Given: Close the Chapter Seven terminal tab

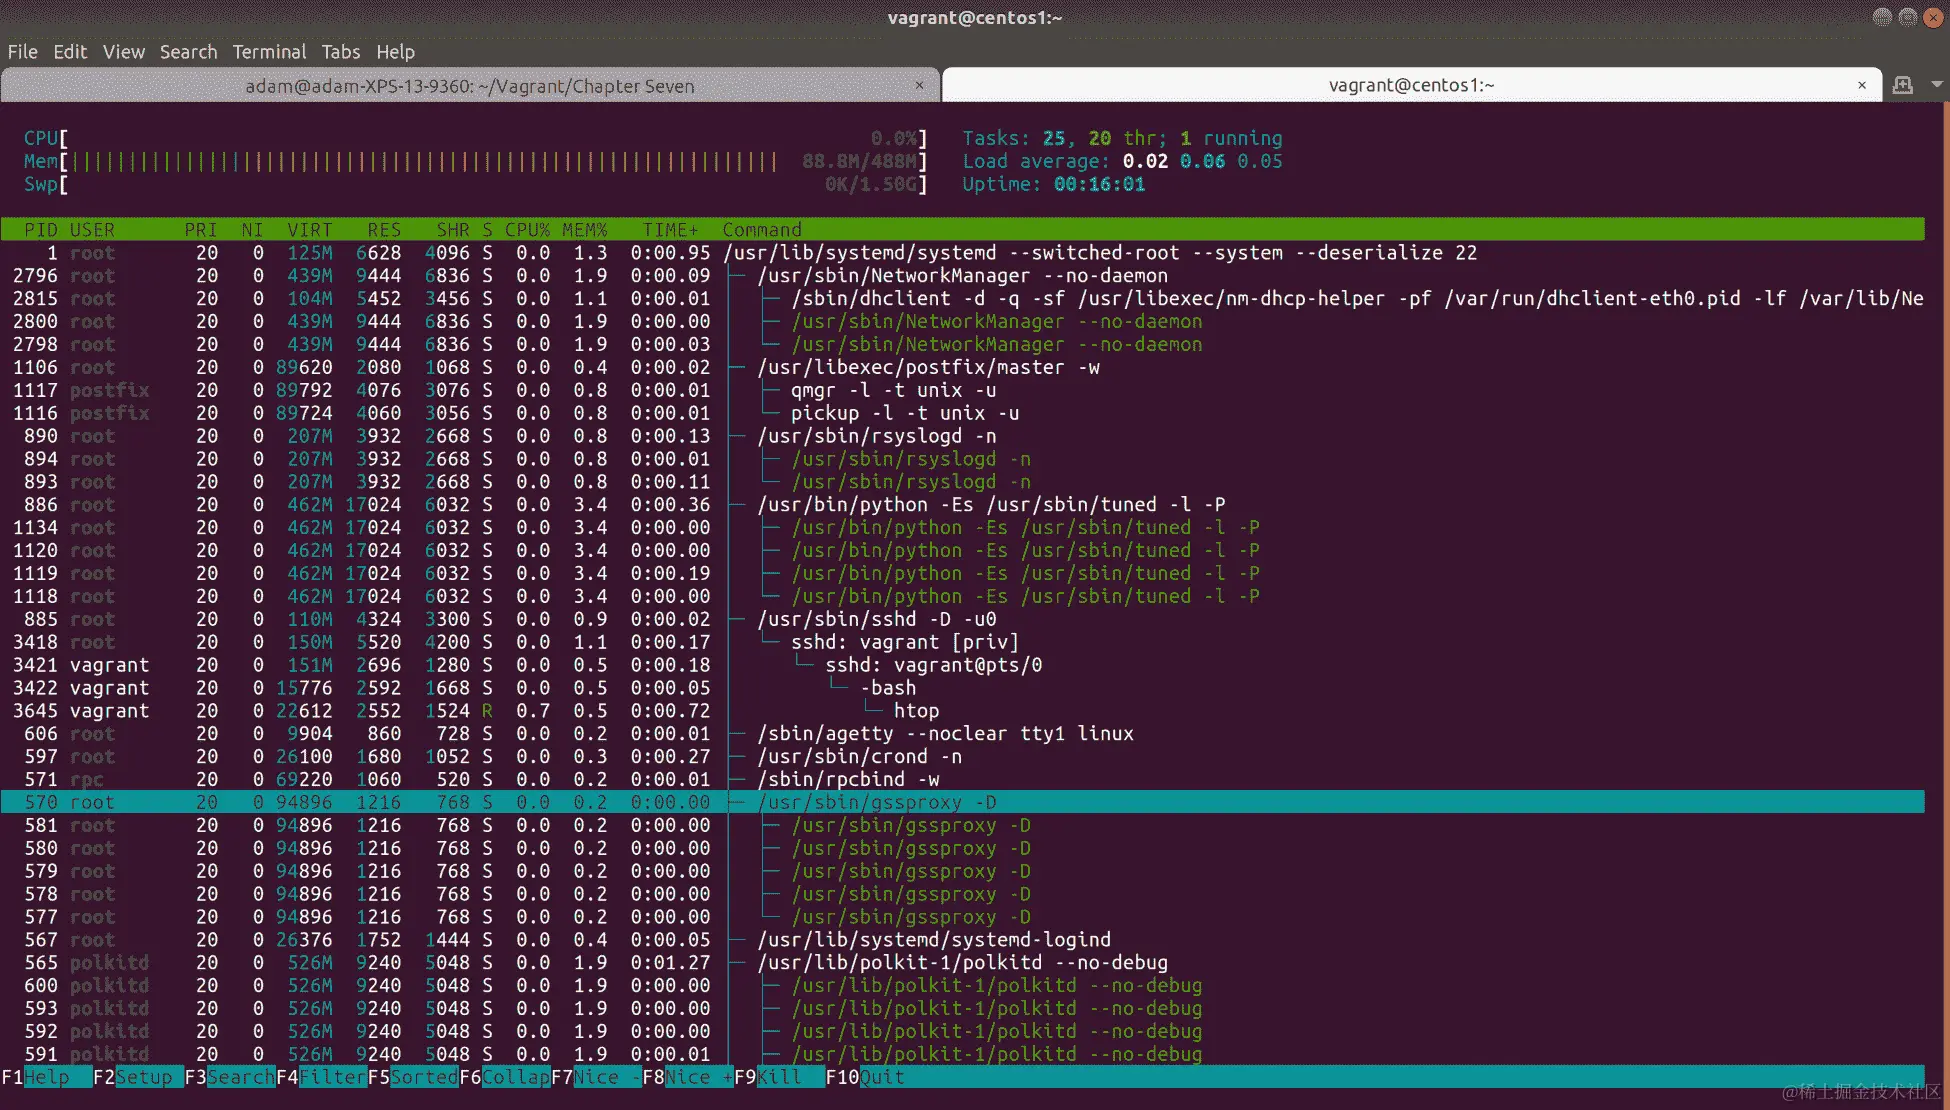Looking at the screenshot, I should click(919, 86).
